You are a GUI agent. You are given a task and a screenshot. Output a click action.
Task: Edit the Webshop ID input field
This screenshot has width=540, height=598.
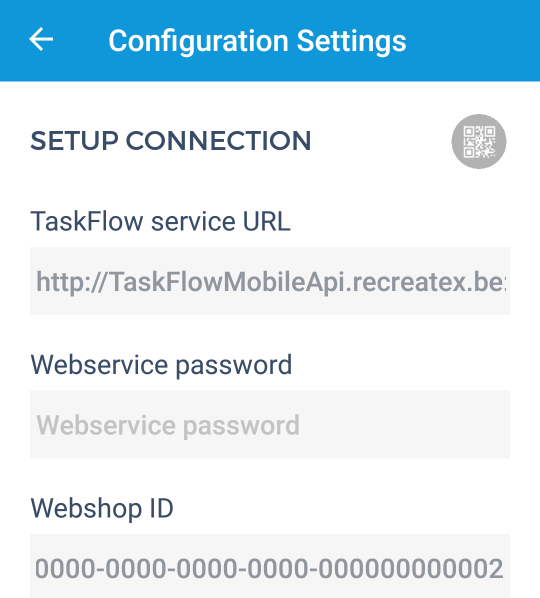tap(270, 566)
